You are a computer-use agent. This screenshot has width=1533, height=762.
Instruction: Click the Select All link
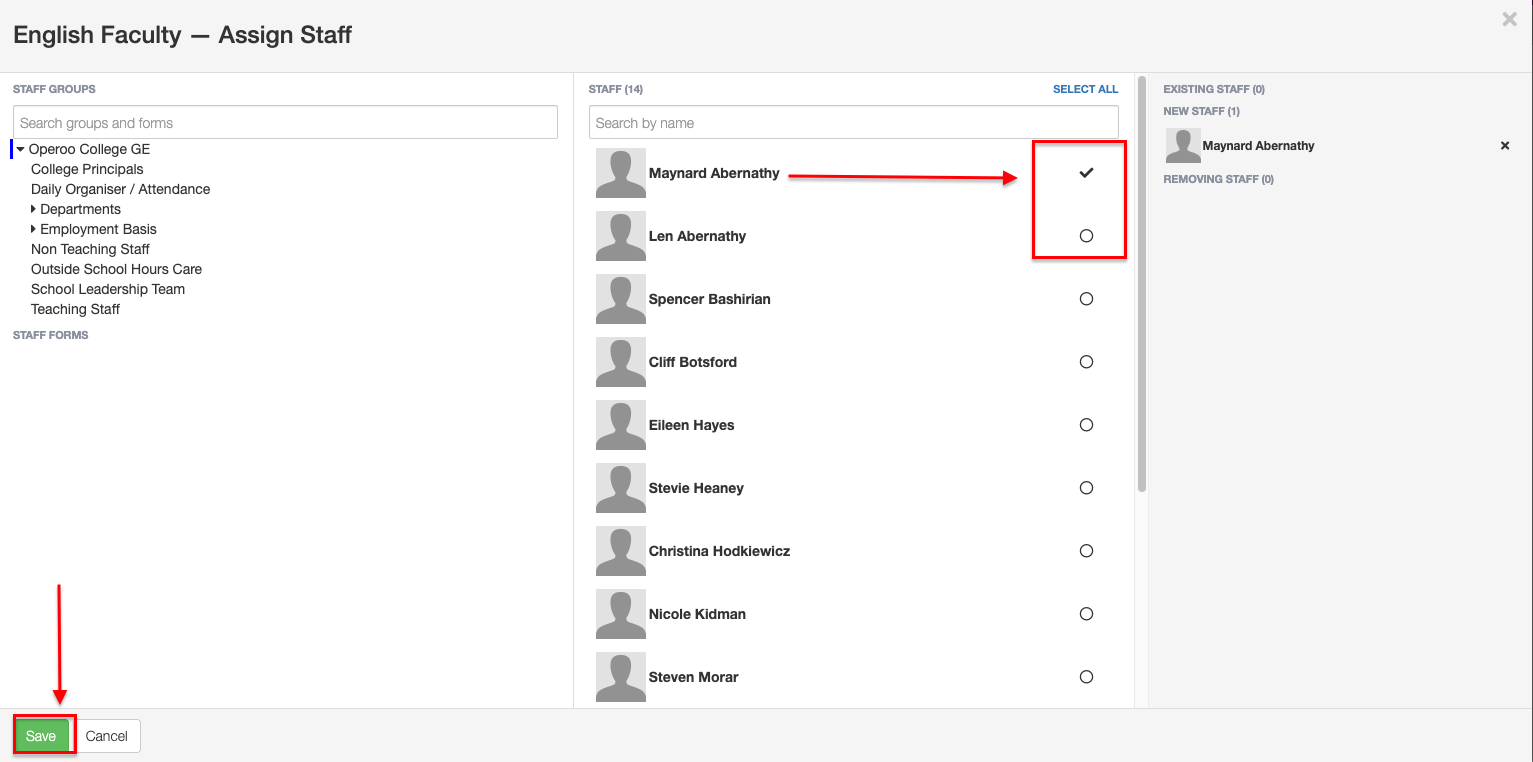(1085, 89)
